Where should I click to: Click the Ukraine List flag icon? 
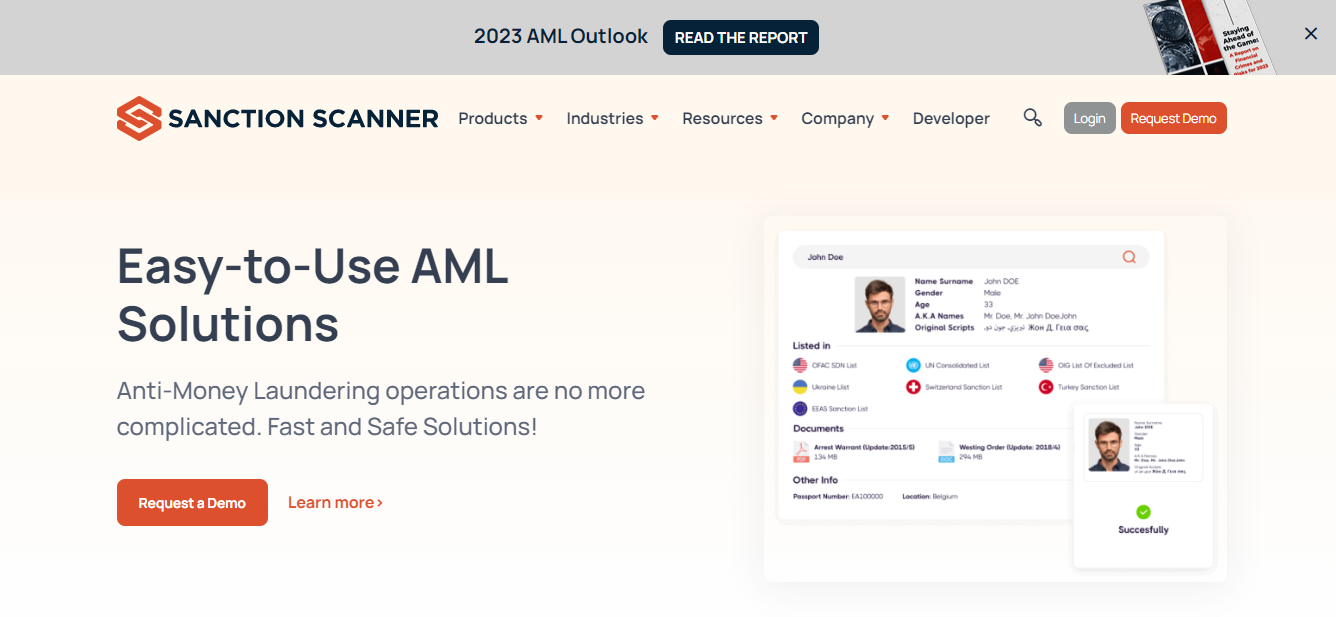800,387
